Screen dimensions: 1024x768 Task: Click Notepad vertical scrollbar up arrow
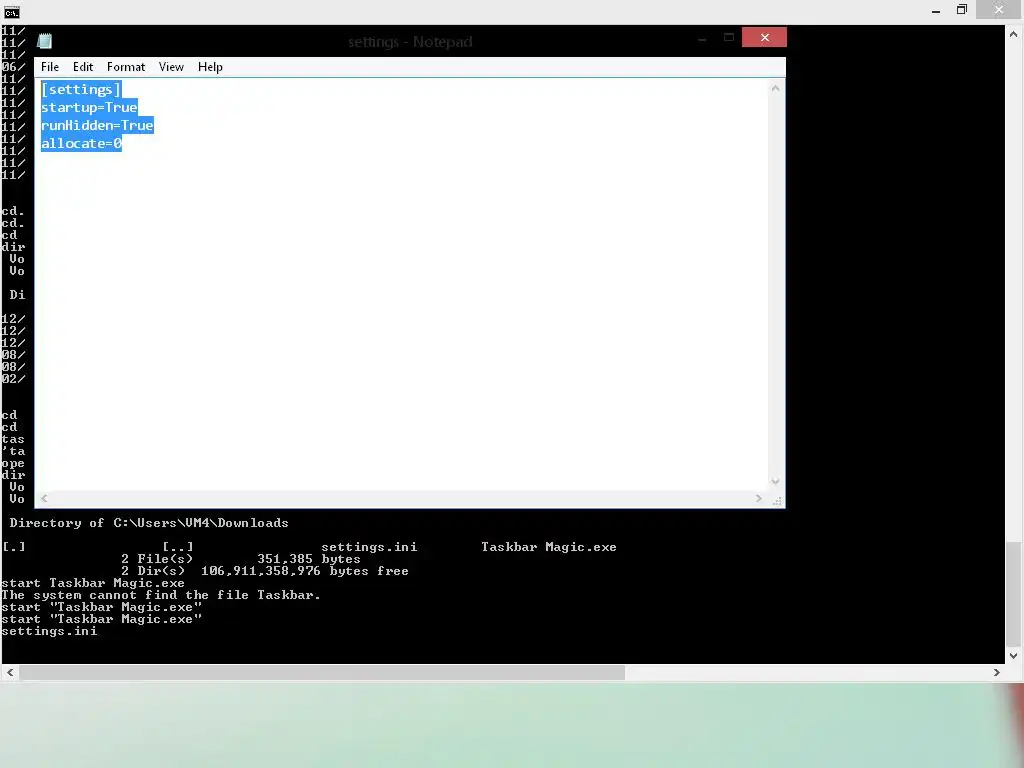775,88
